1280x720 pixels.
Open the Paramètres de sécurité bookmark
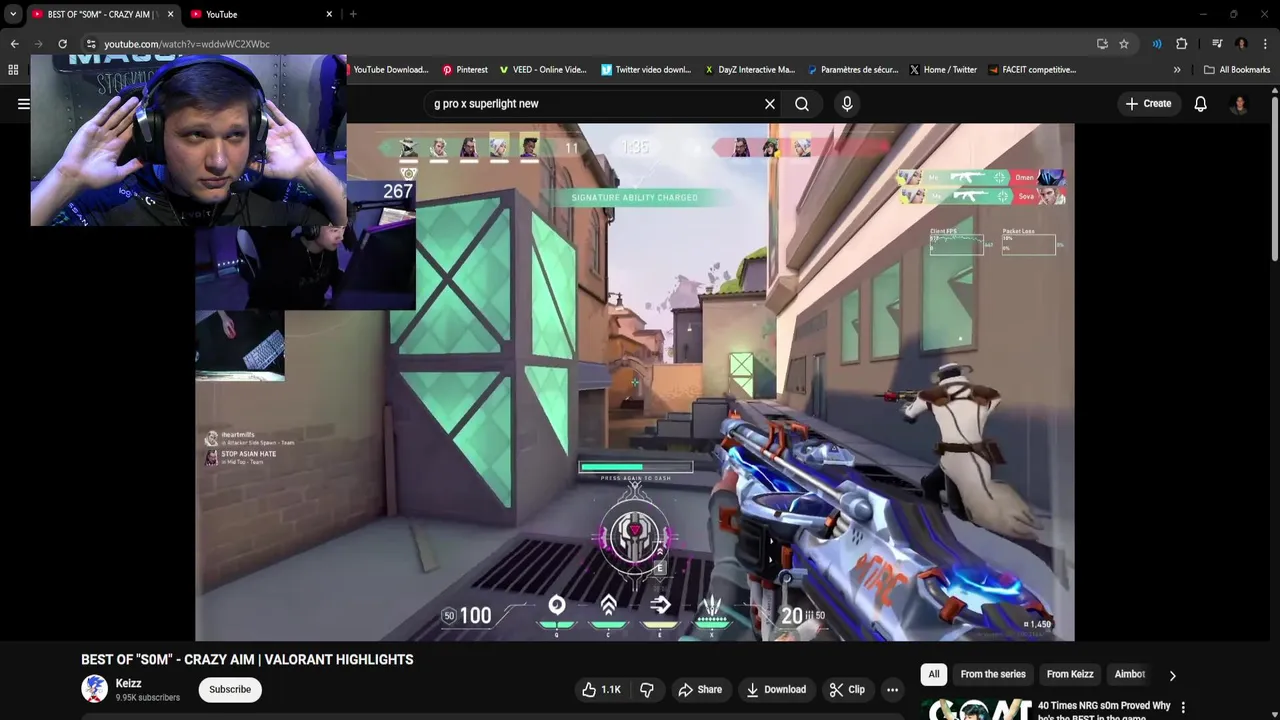coord(852,70)
